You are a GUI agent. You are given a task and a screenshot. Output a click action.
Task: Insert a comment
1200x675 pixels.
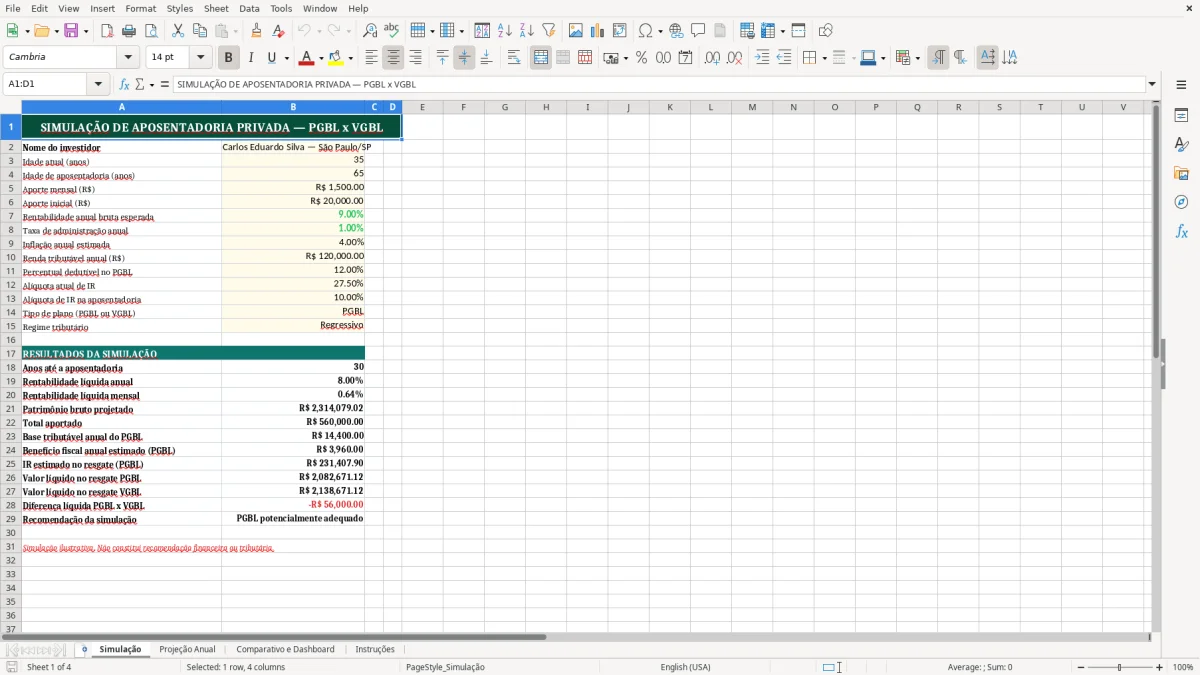point(698,31)
